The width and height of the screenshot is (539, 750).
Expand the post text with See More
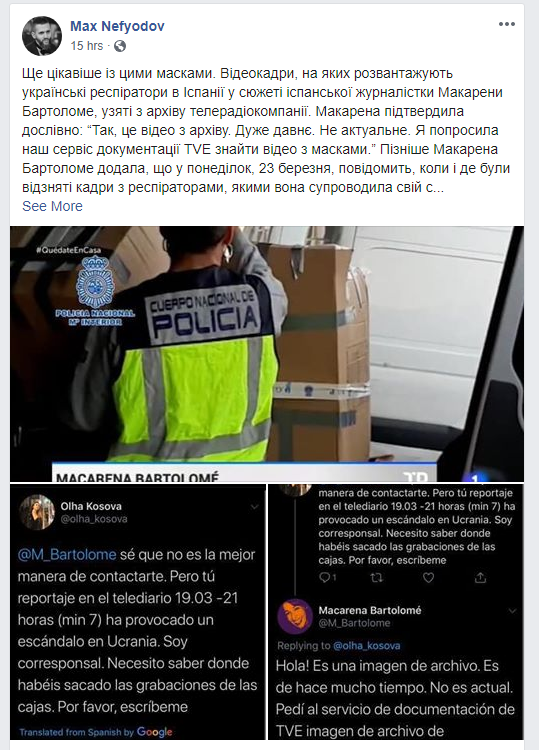tap(52, 206)
